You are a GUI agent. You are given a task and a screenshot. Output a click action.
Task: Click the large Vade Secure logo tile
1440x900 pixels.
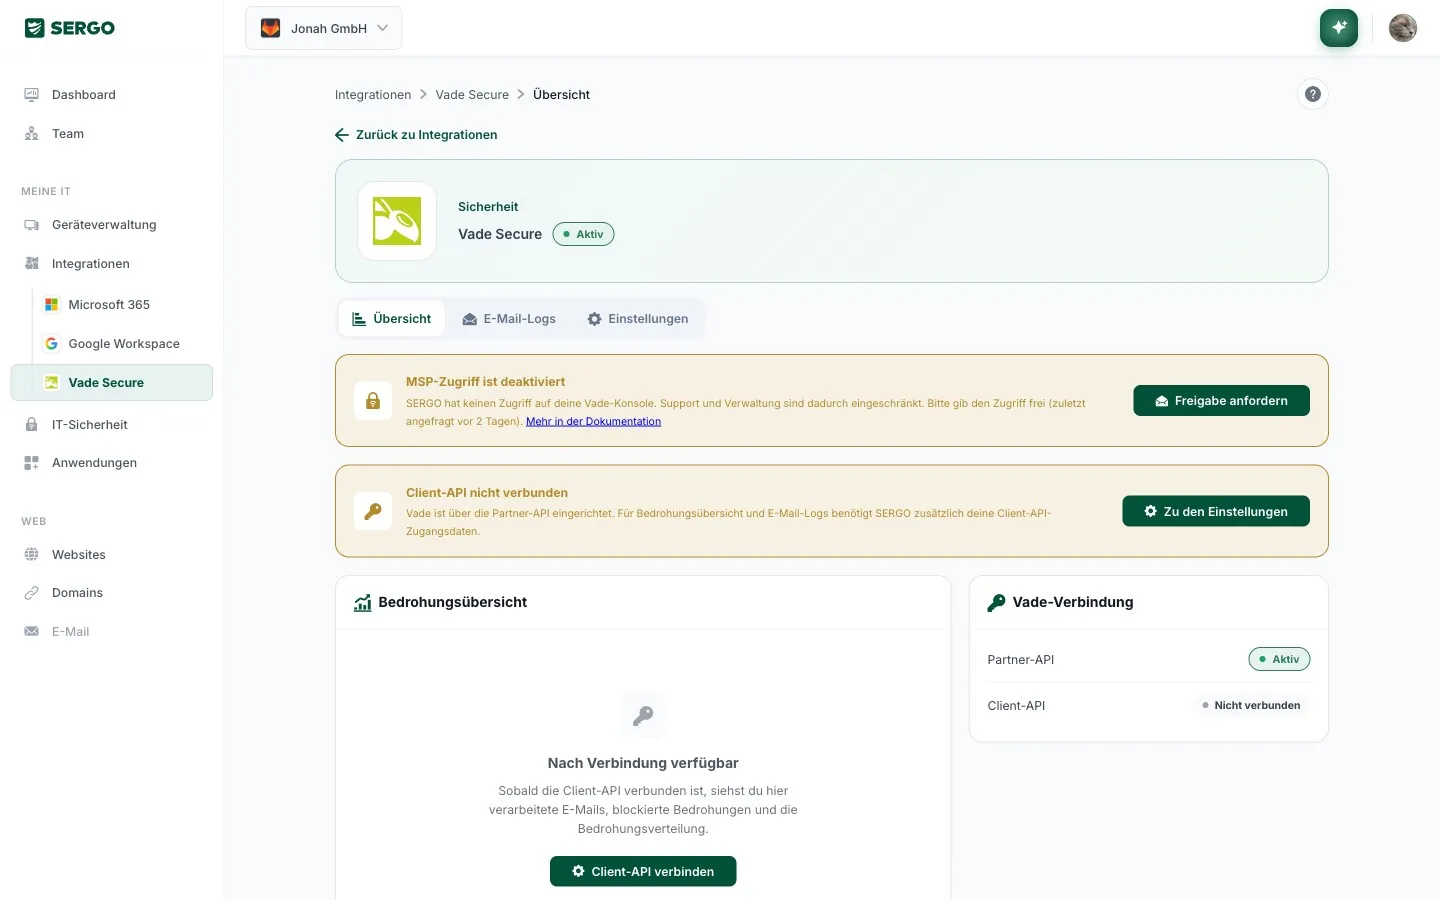[x=397, y=221]
